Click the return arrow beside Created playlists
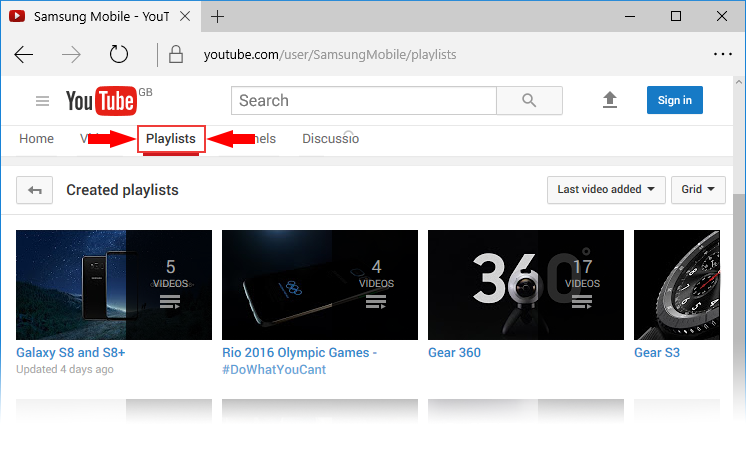746x458 pixels. pyautogui.click(x=34, y=190)
